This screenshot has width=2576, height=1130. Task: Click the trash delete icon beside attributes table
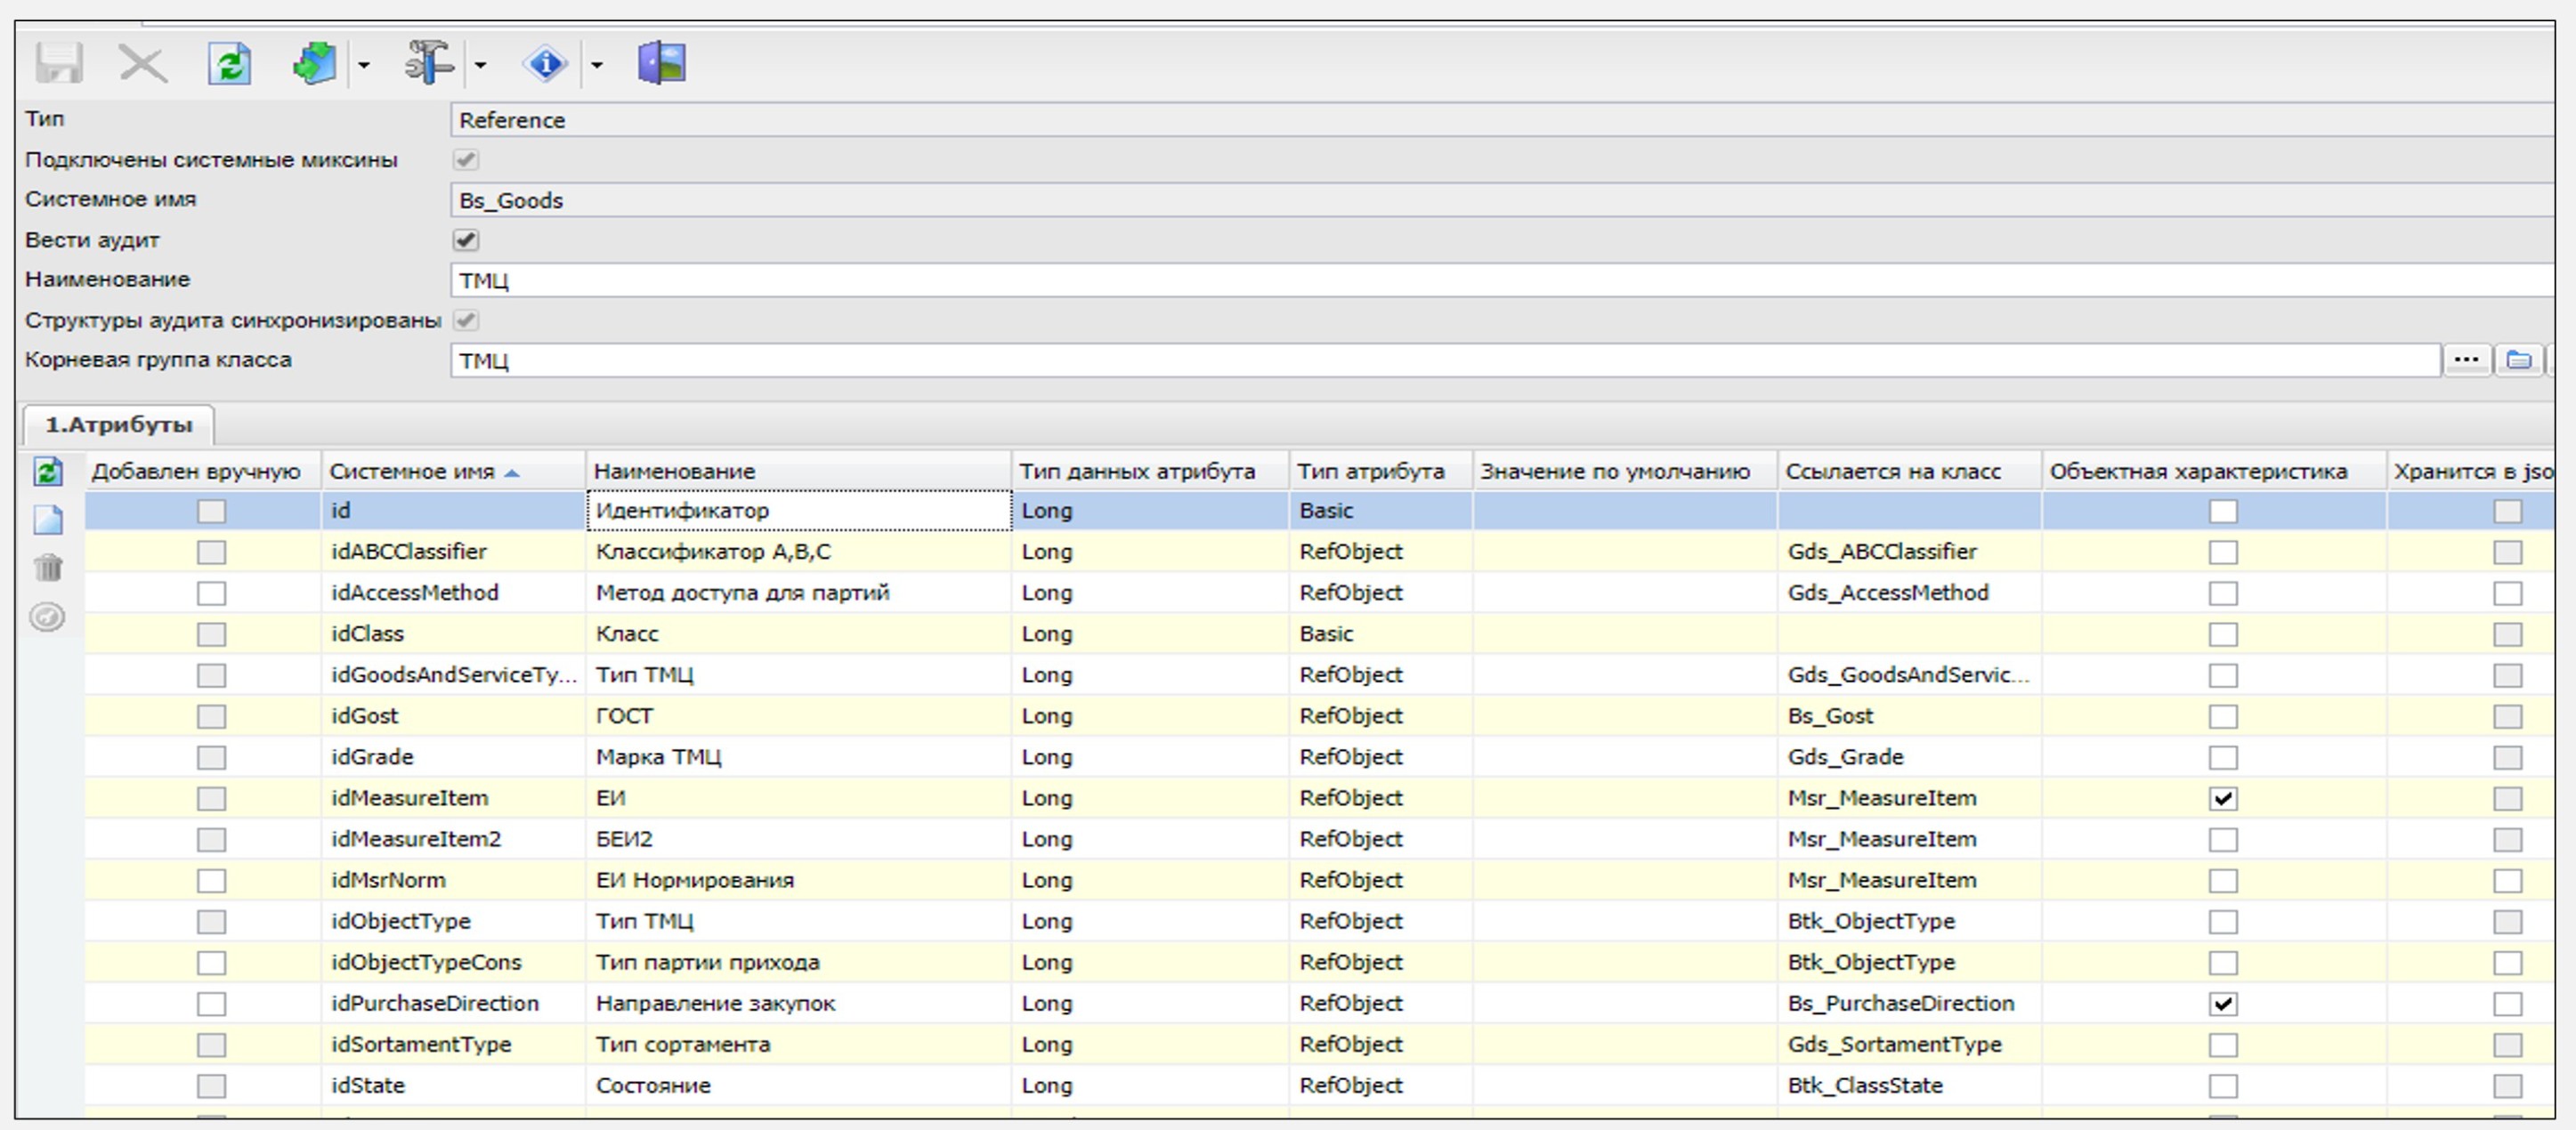[48, 568]
